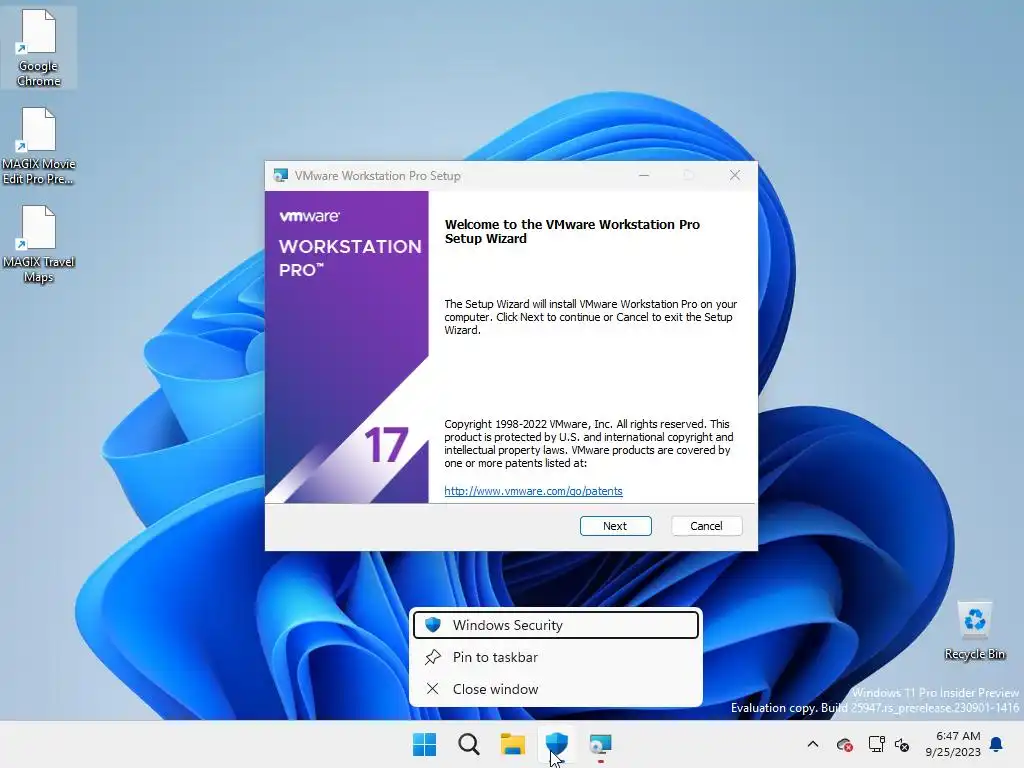The height and width of the screenshot is (768, 1024).
Task: Show hidden system tray icons
Action: [813, 744]
